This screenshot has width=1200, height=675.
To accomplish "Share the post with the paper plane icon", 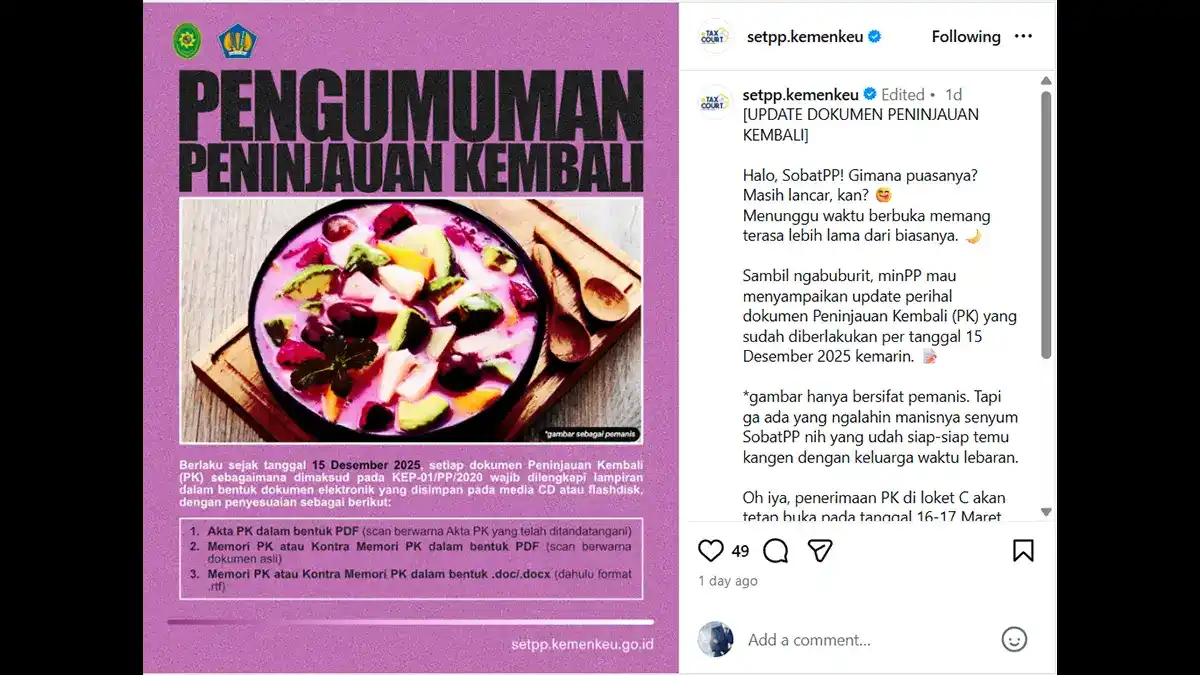I will click(820, 551).
